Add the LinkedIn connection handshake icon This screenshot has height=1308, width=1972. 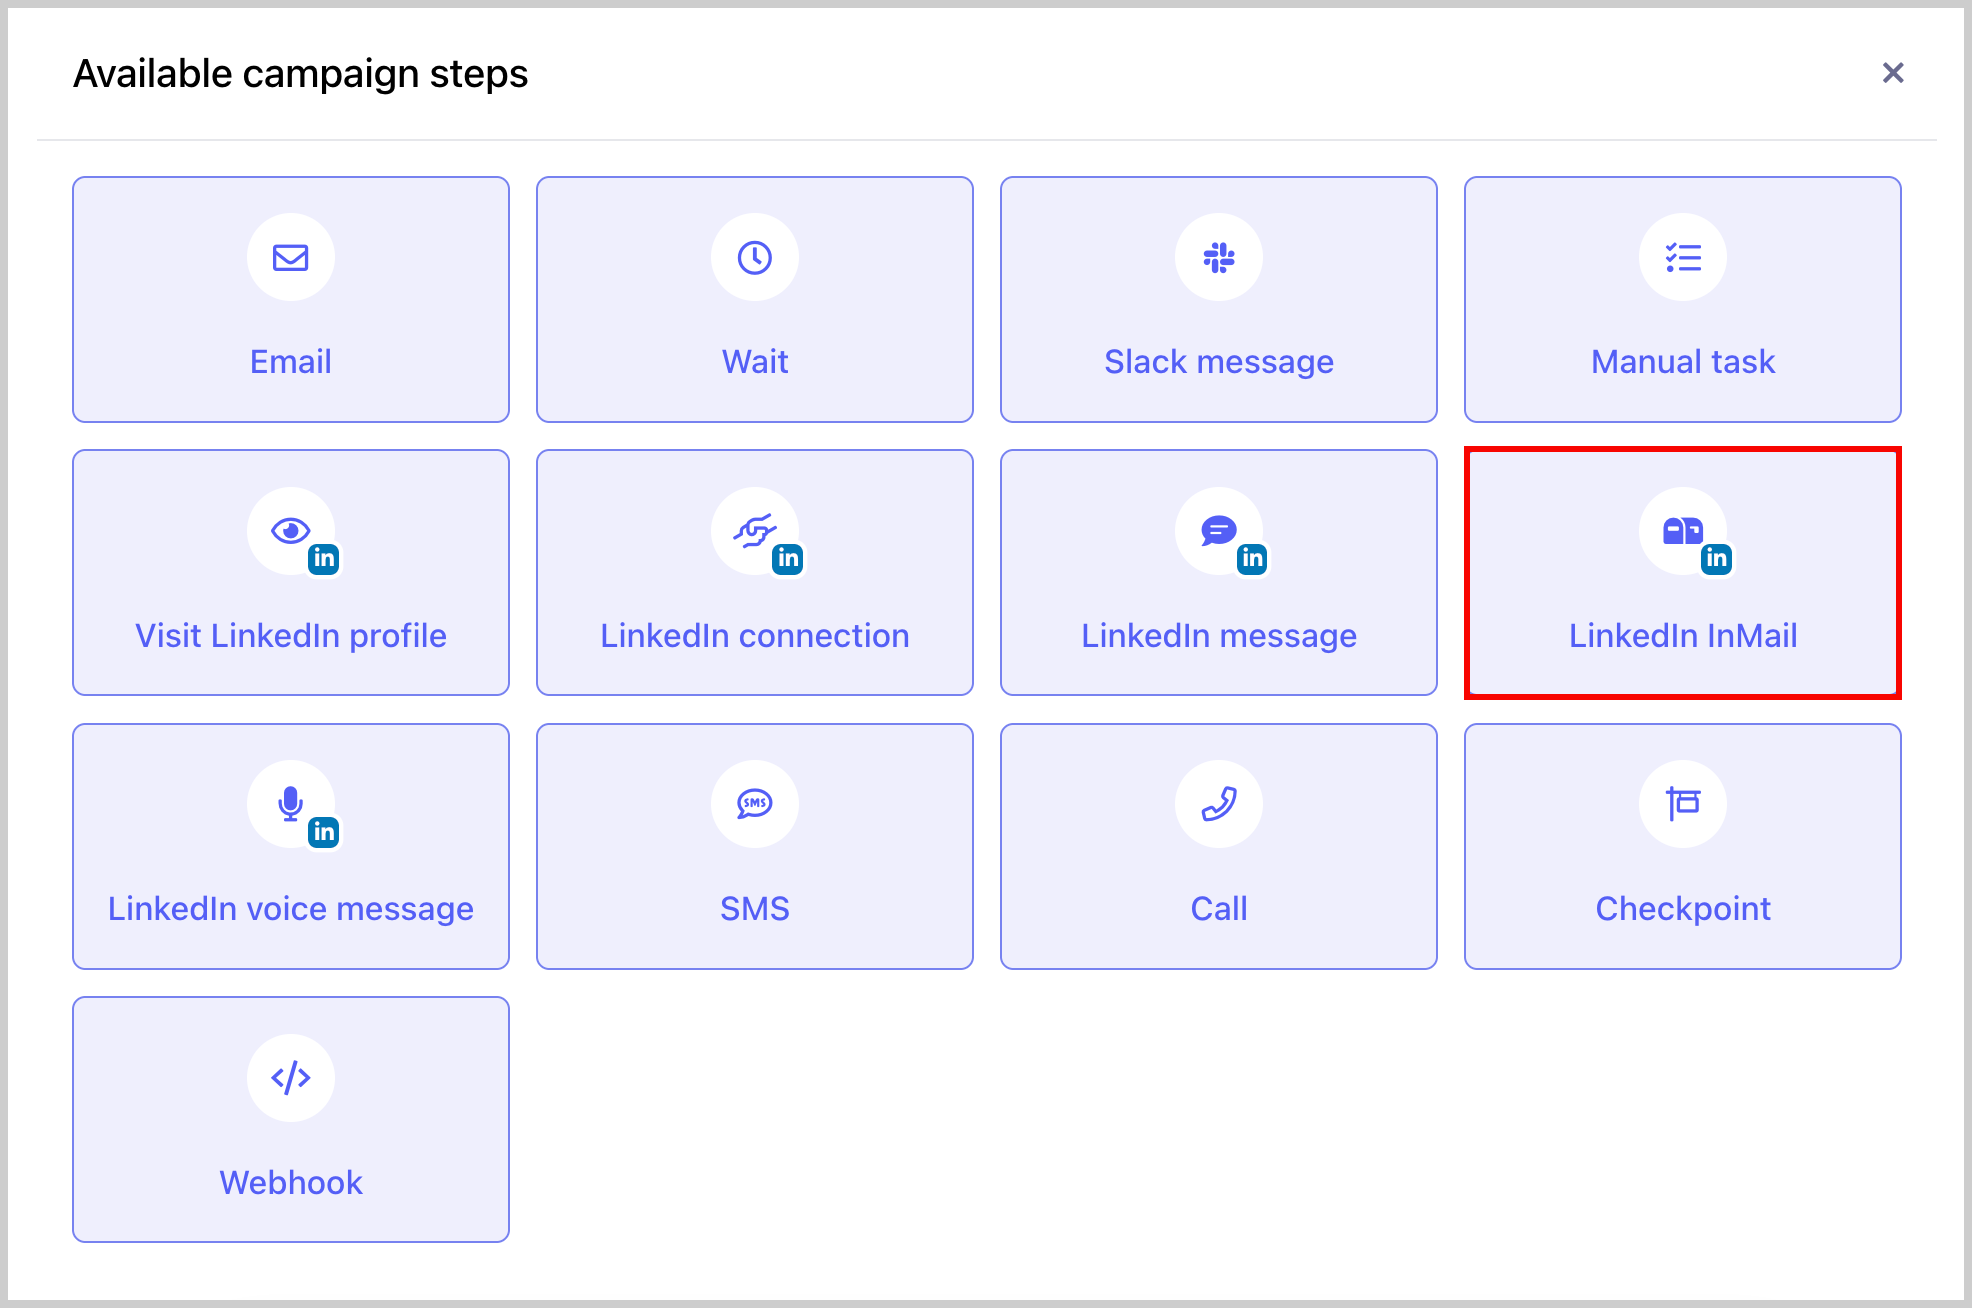[x=755, y=531]
